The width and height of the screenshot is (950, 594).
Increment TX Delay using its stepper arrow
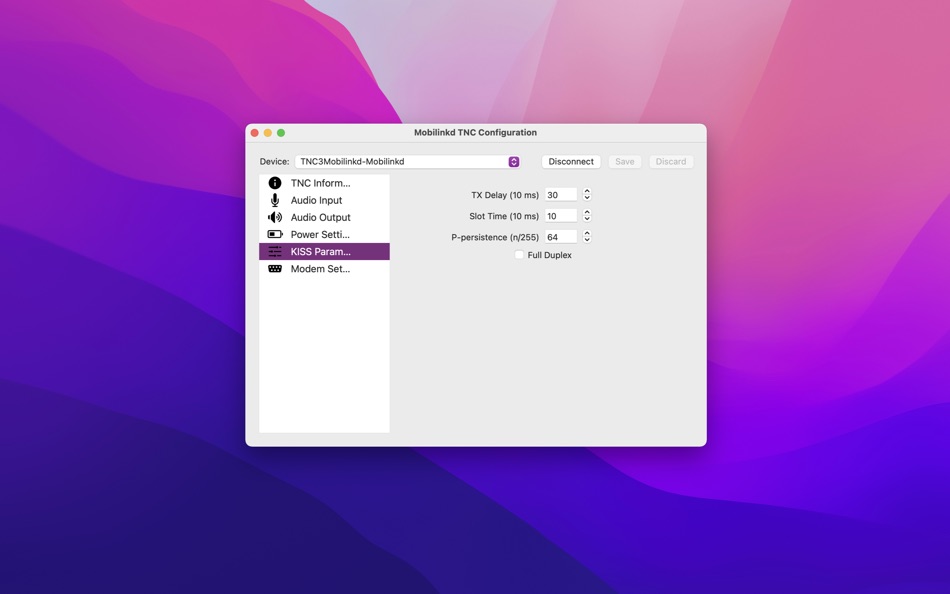click(587, 191)
